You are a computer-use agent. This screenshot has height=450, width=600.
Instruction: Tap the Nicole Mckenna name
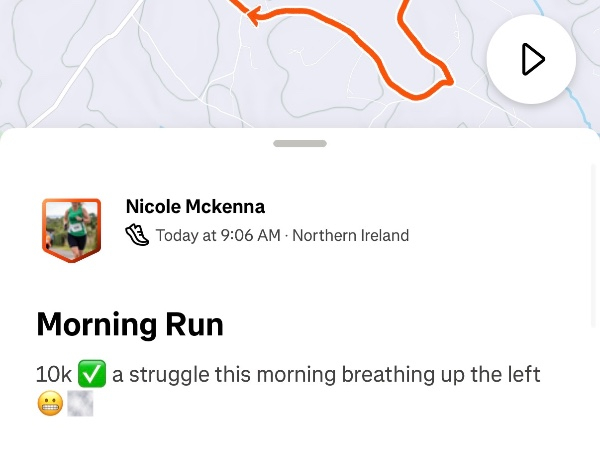pyautogui.click(x=195, y=207)
